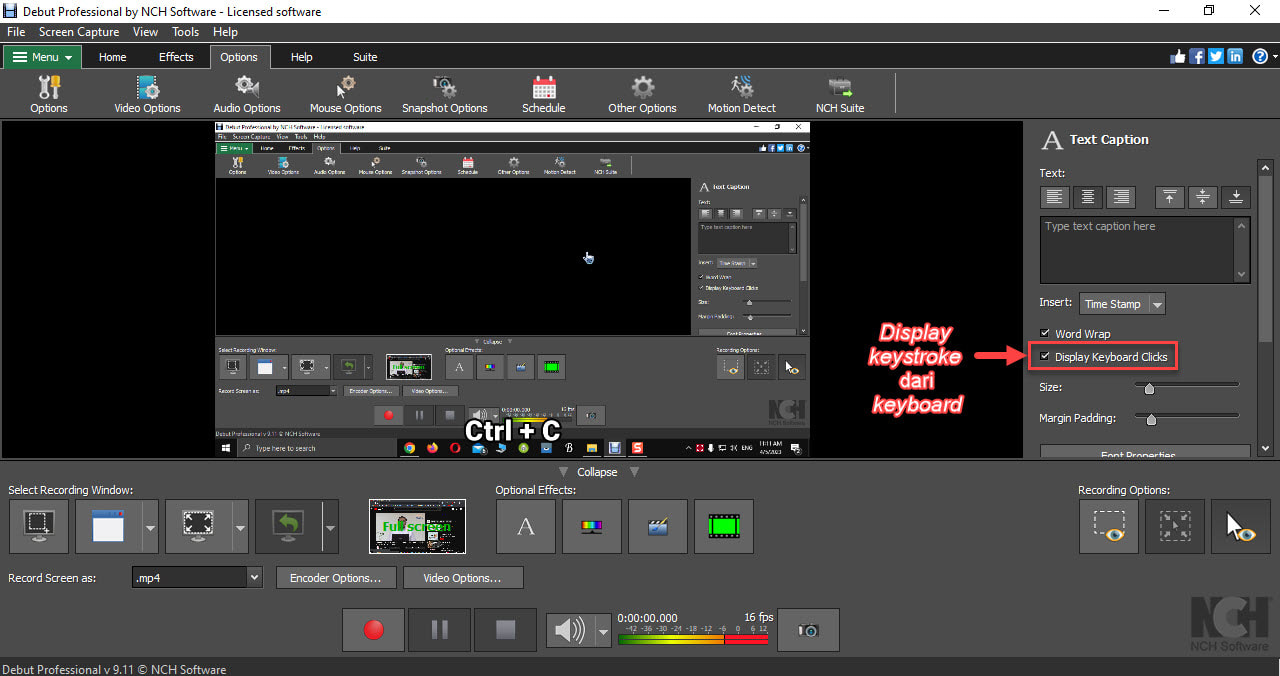Viewport: 1280px width, 676px height.
Task: Align caption to the top
Action: click(x=1170, y=197)
